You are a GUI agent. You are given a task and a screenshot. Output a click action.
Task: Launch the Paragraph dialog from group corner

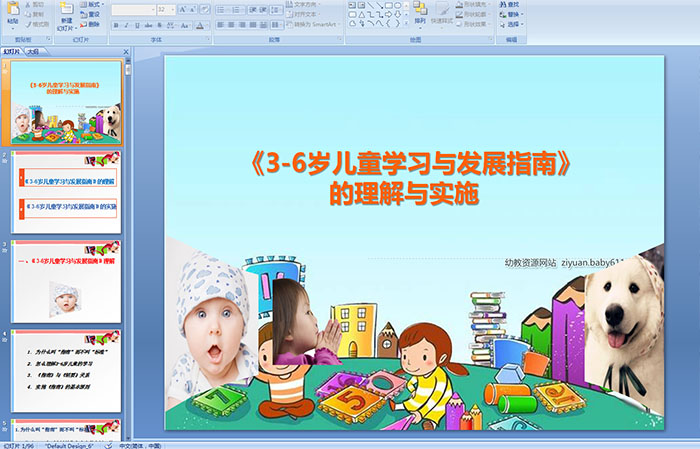(x=341, y=40)
